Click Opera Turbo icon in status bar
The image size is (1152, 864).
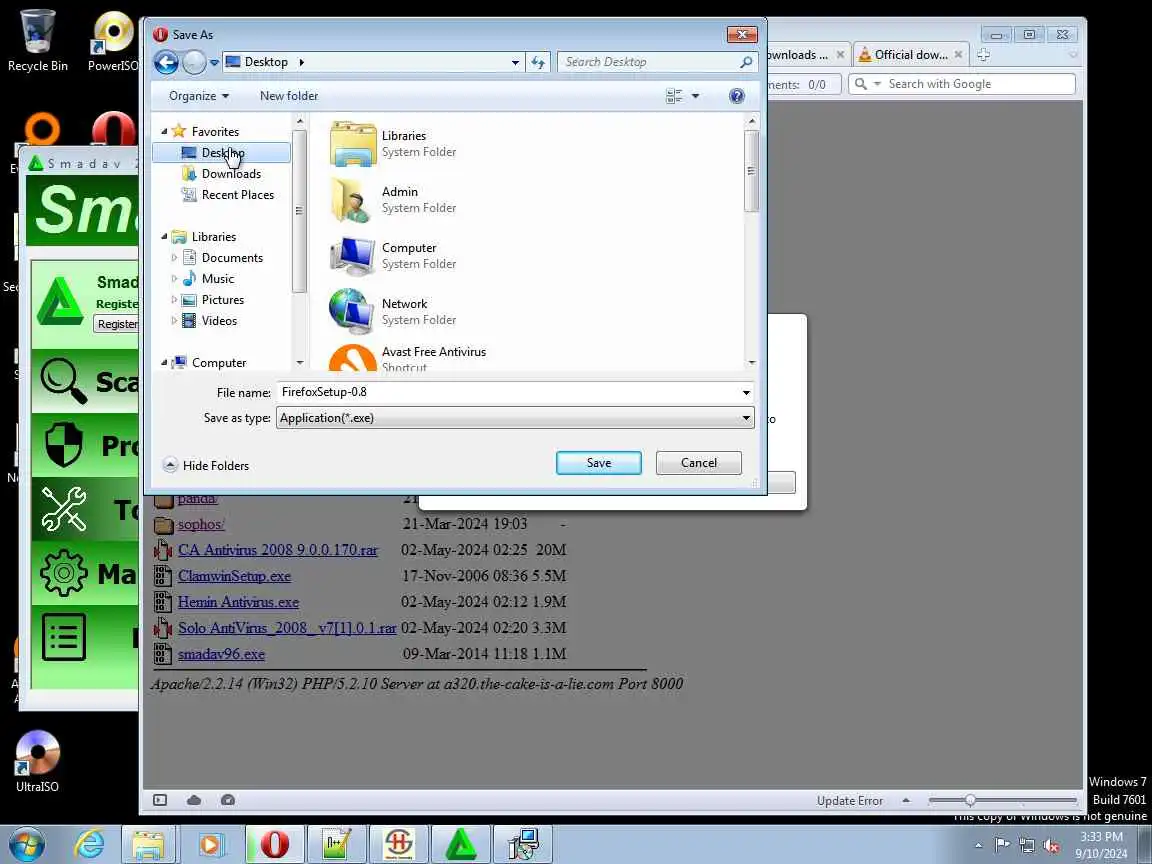tap(228, 800)
